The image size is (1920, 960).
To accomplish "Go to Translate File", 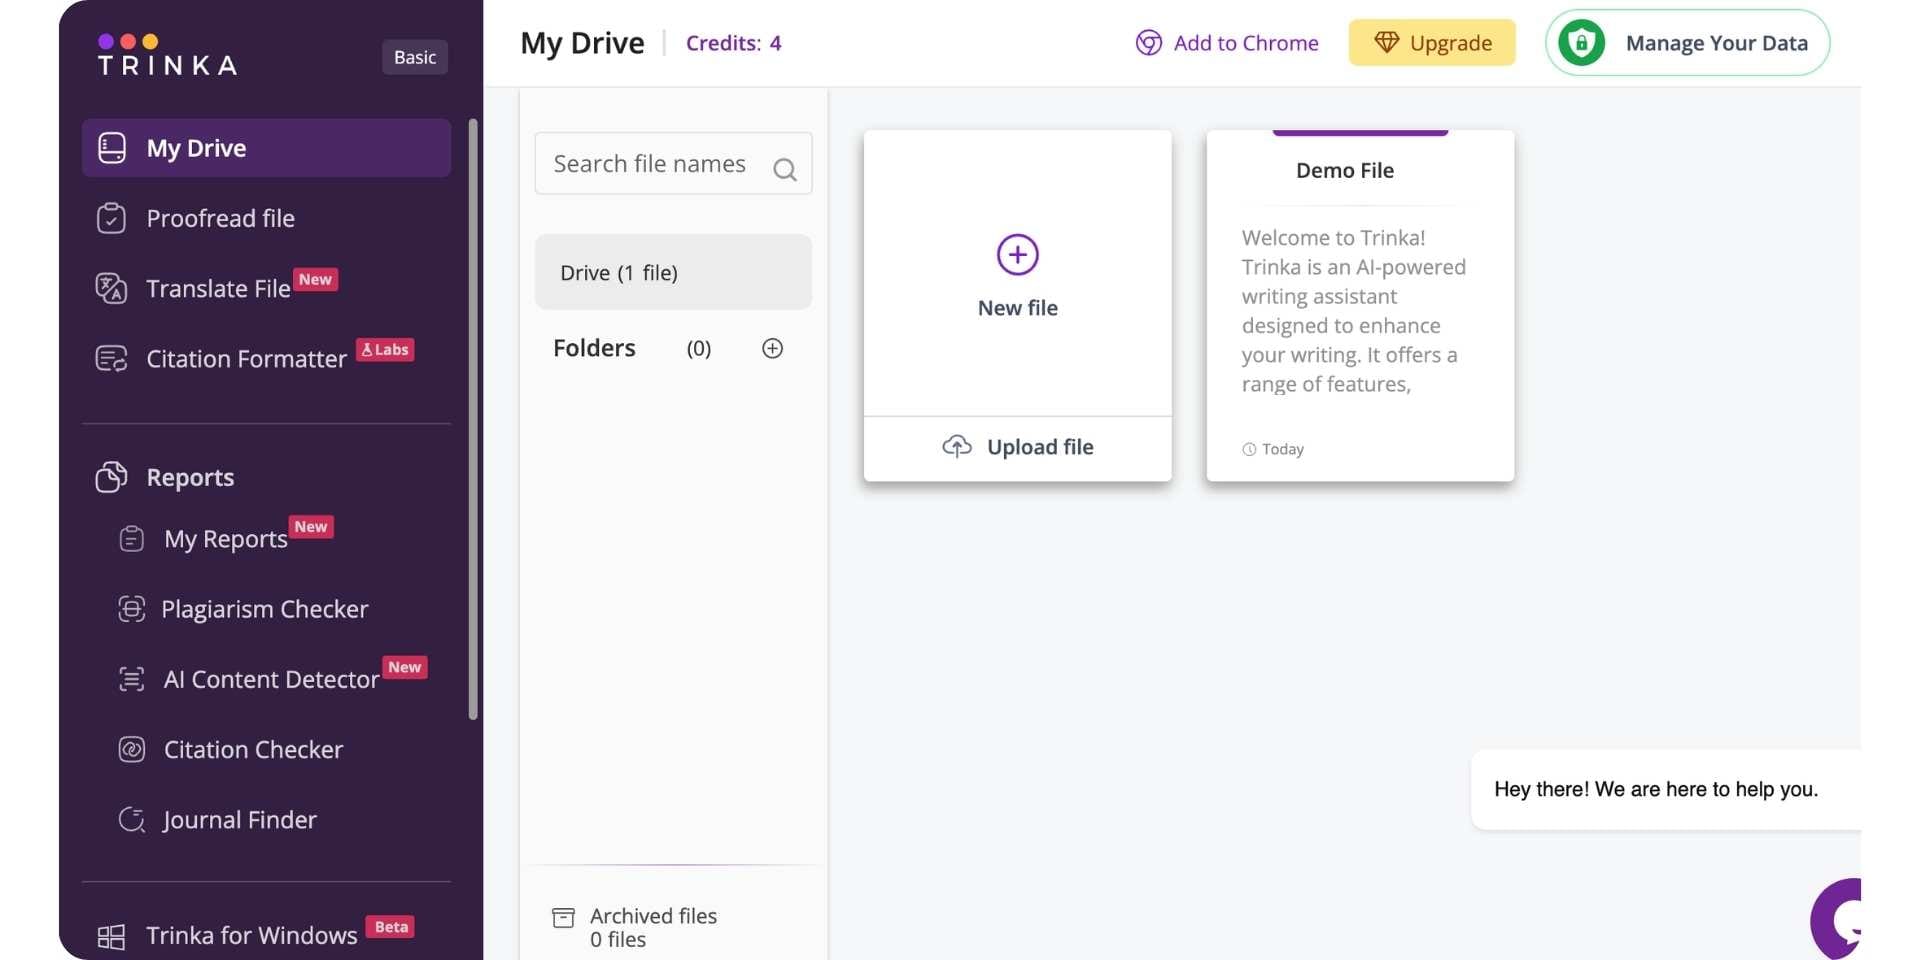I will 266,288.
